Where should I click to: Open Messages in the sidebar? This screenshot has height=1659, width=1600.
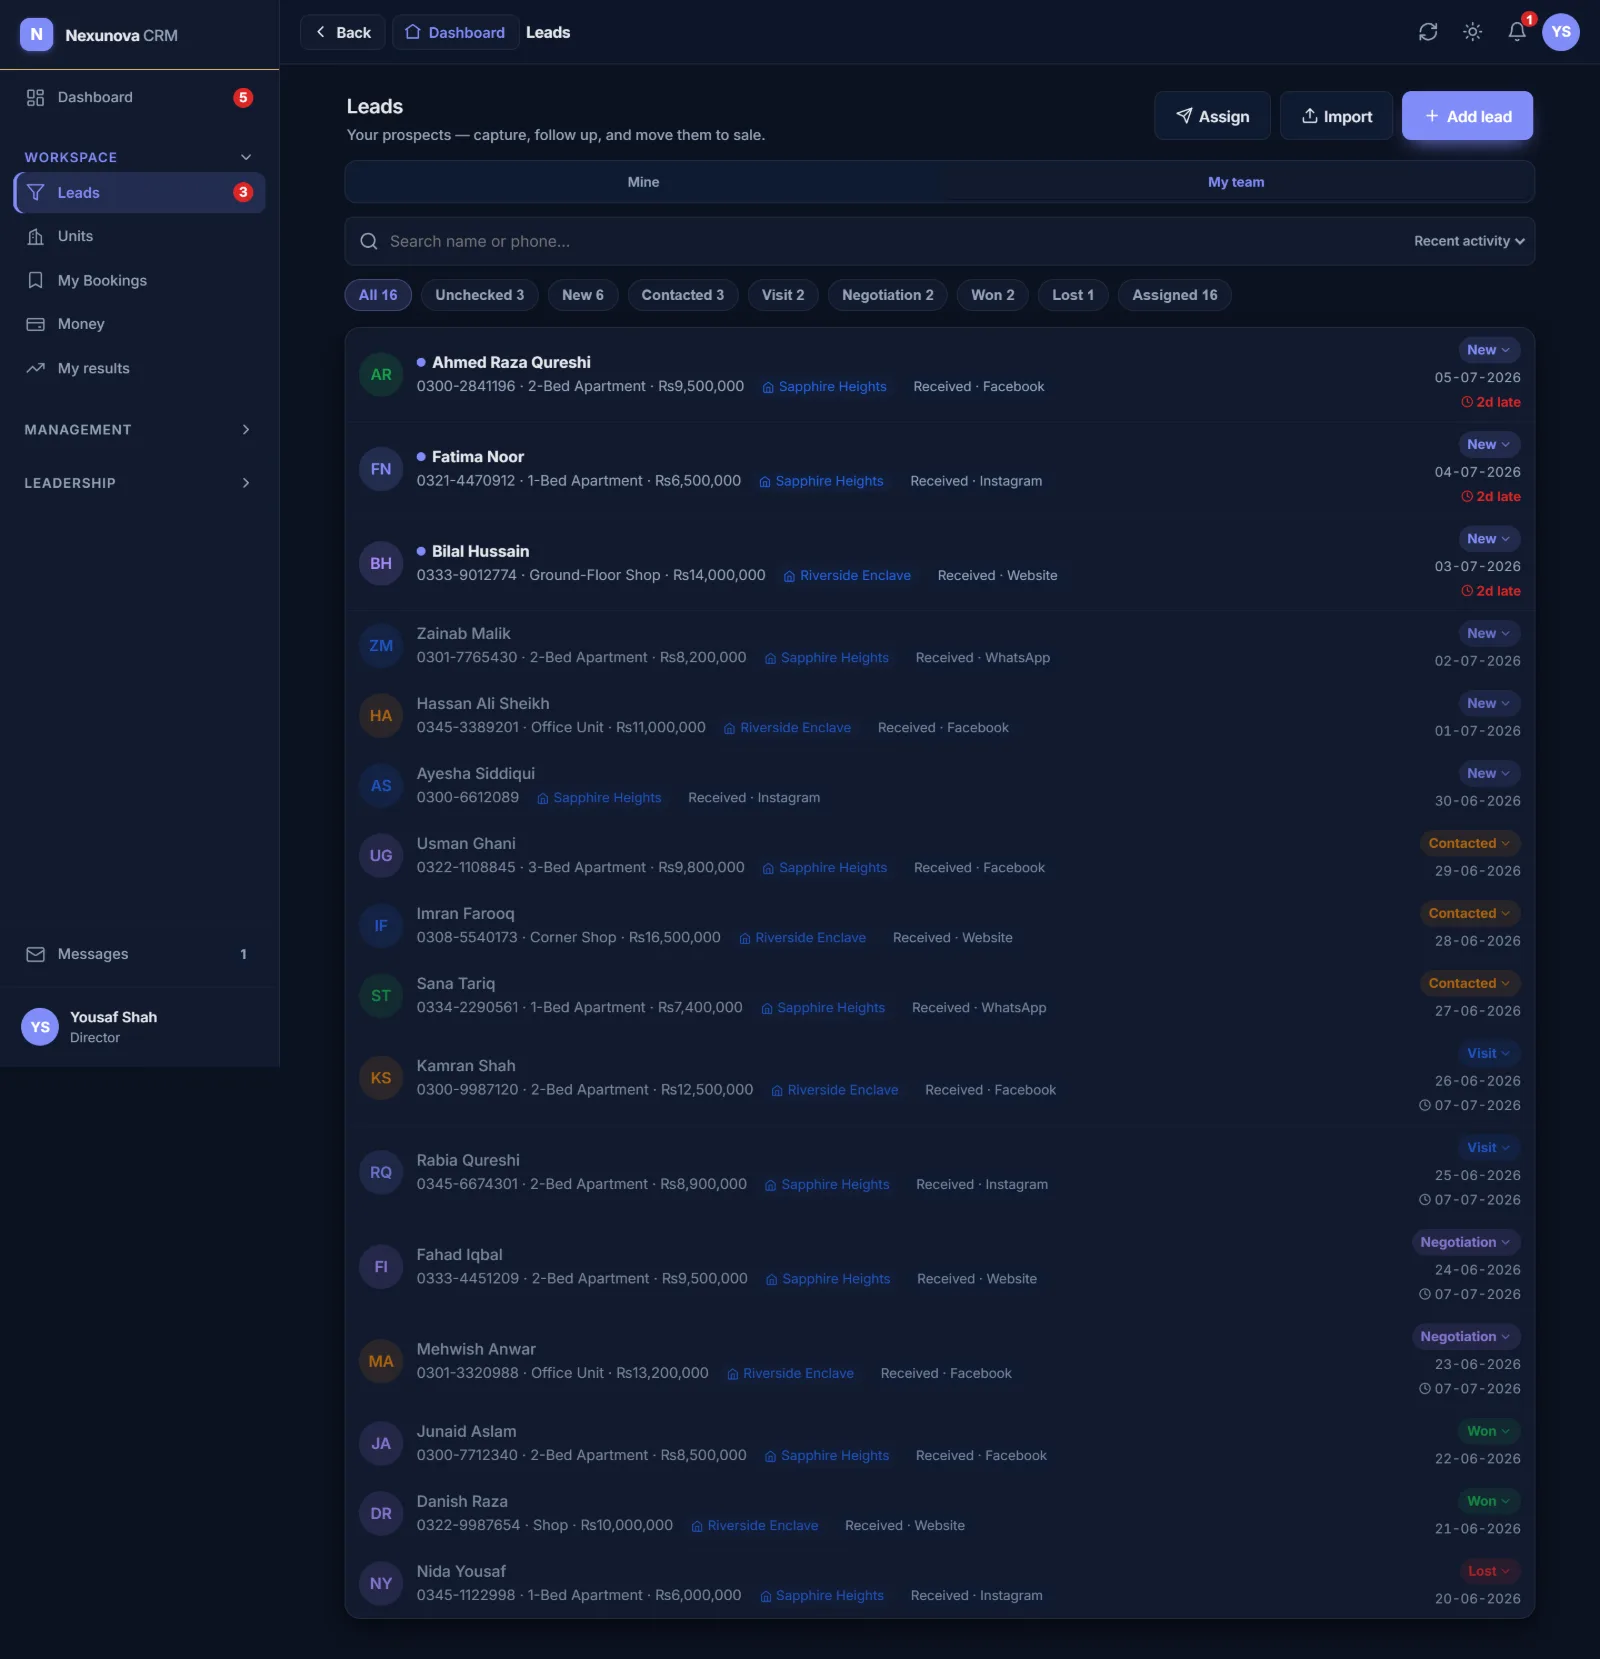point(139,954)
